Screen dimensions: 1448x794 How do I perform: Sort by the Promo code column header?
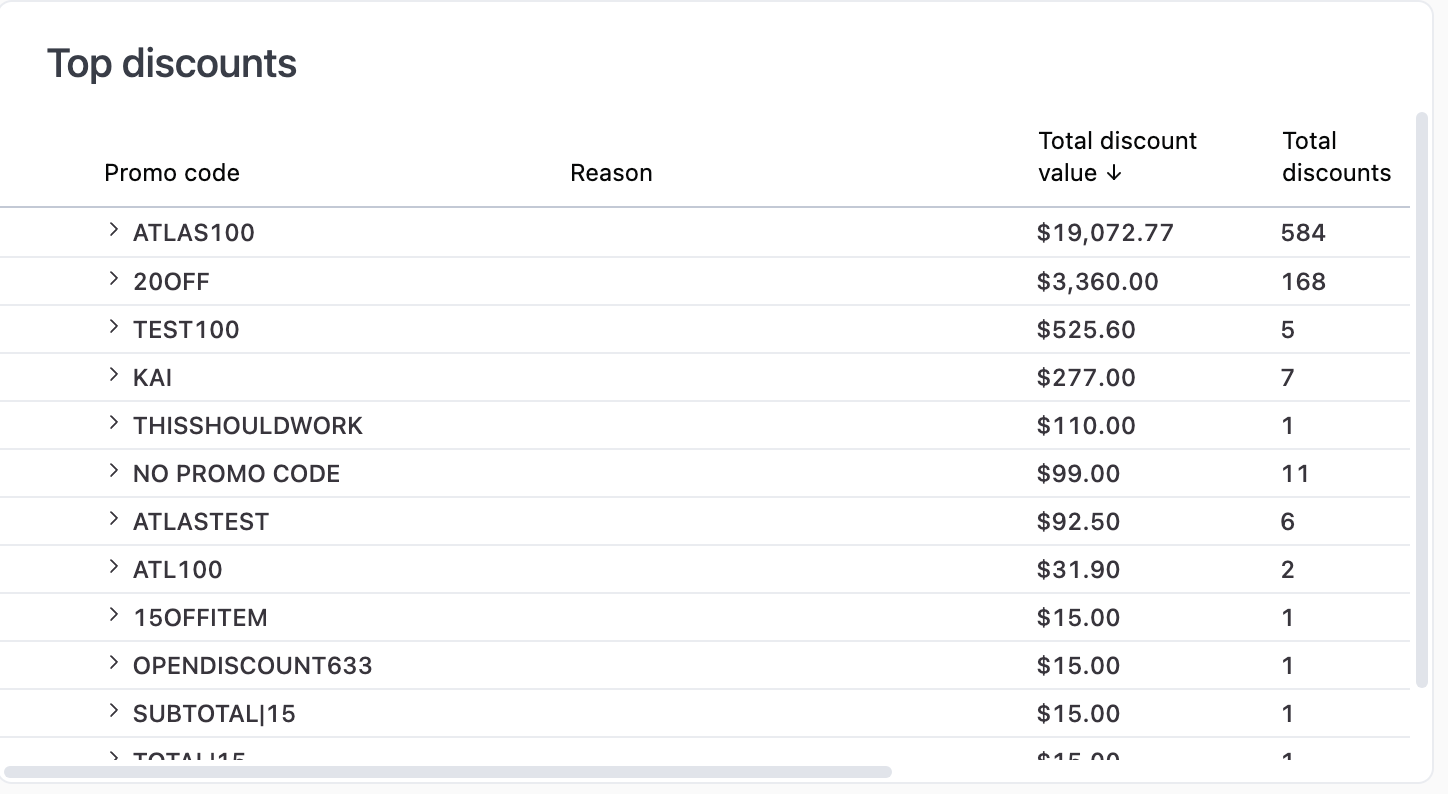[171, 172]
